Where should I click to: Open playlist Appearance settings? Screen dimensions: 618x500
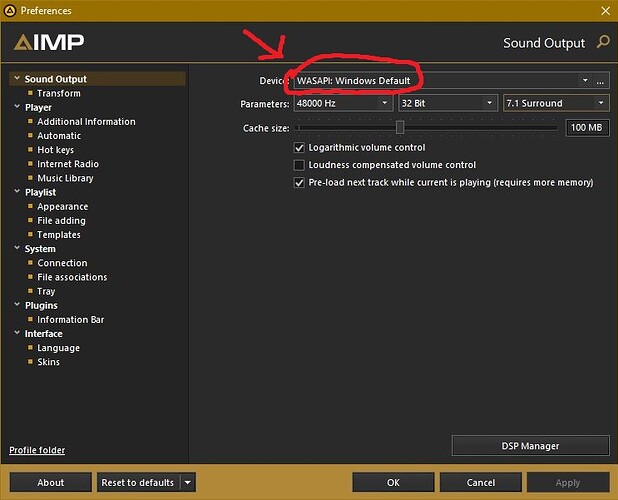[63, 206]
